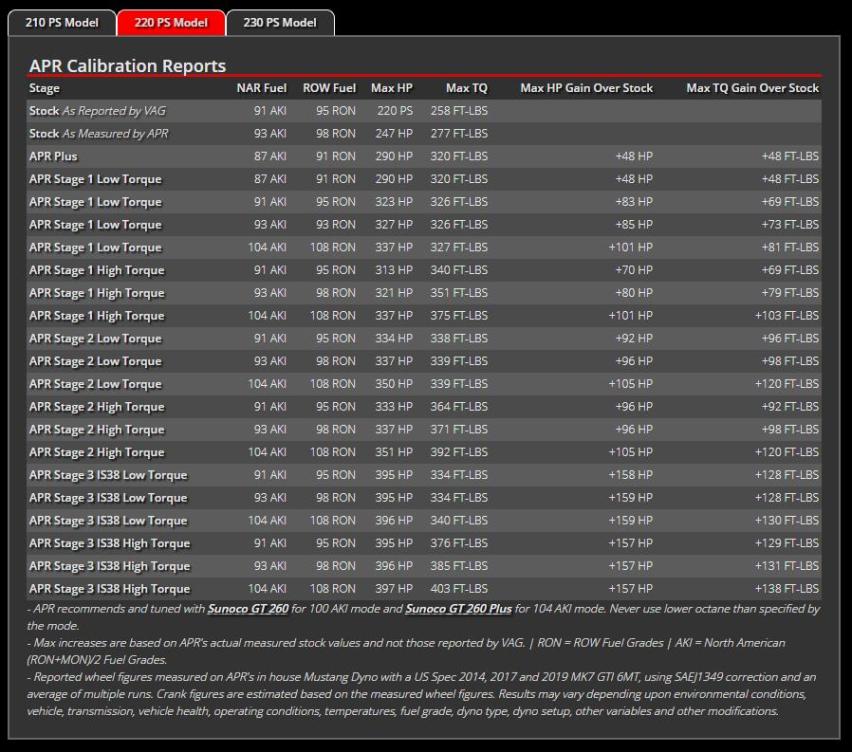
Task: Click the +79 FT-LBS gain cell
Action: [790, 293]
